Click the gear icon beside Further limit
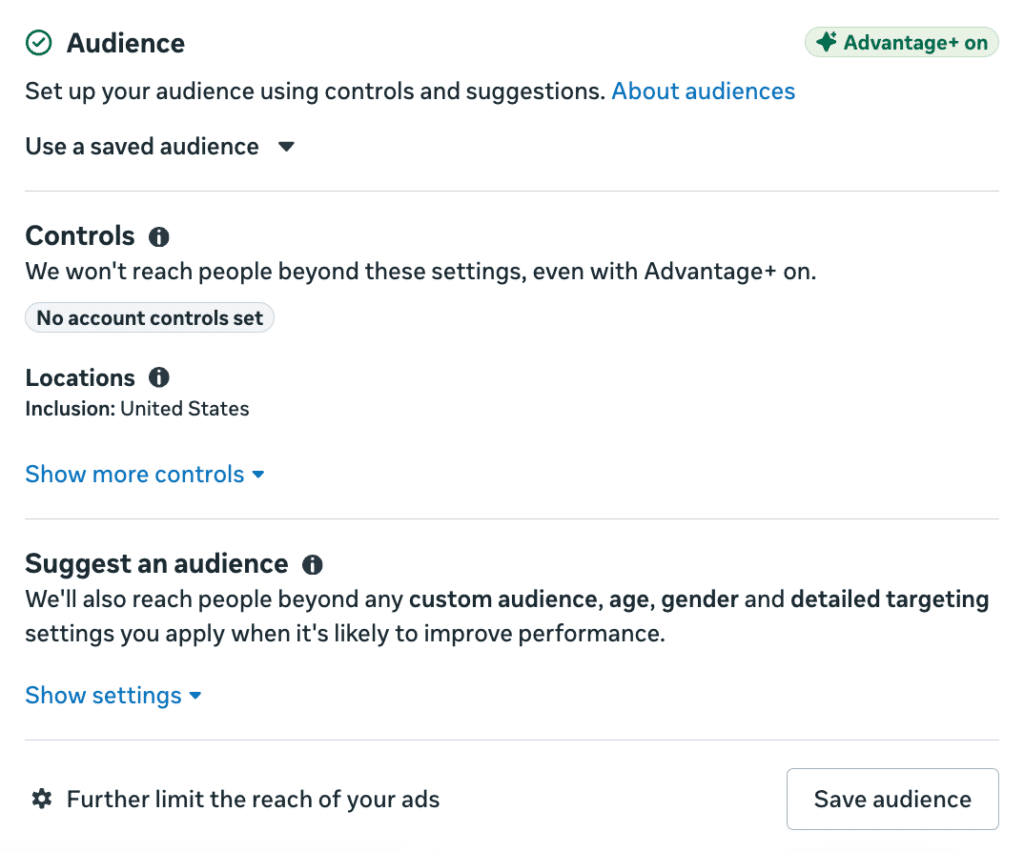 [42, 798]
